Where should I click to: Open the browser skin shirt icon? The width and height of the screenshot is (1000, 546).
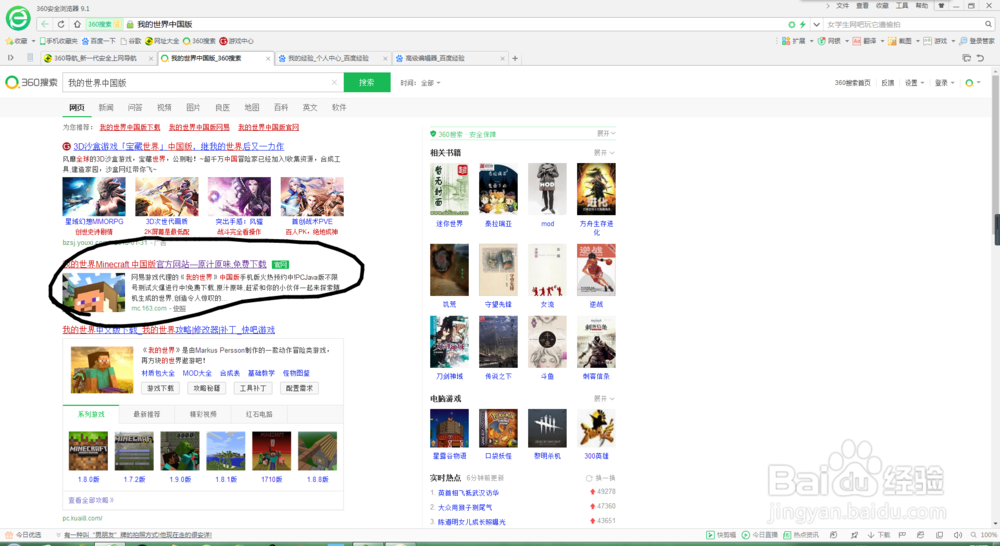coord(941,6)
